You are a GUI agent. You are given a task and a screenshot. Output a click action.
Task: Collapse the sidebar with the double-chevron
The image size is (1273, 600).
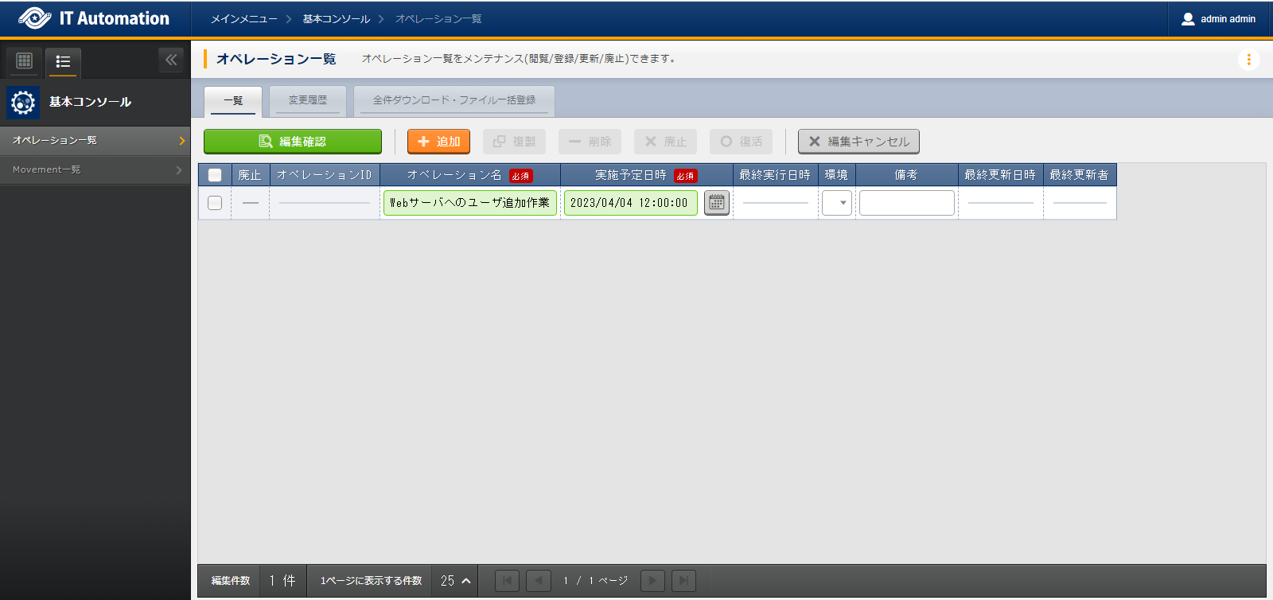[x=170, y=60]
